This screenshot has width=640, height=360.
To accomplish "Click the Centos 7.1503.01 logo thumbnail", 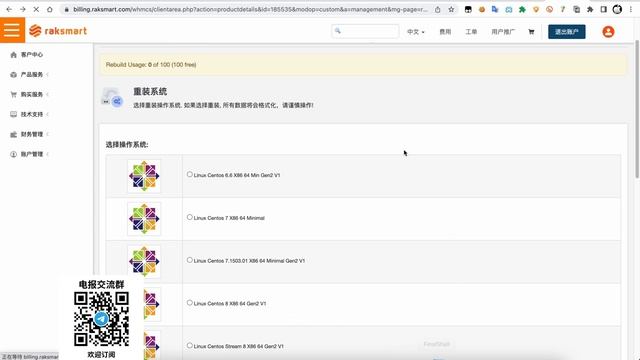I will click(144, 262).
